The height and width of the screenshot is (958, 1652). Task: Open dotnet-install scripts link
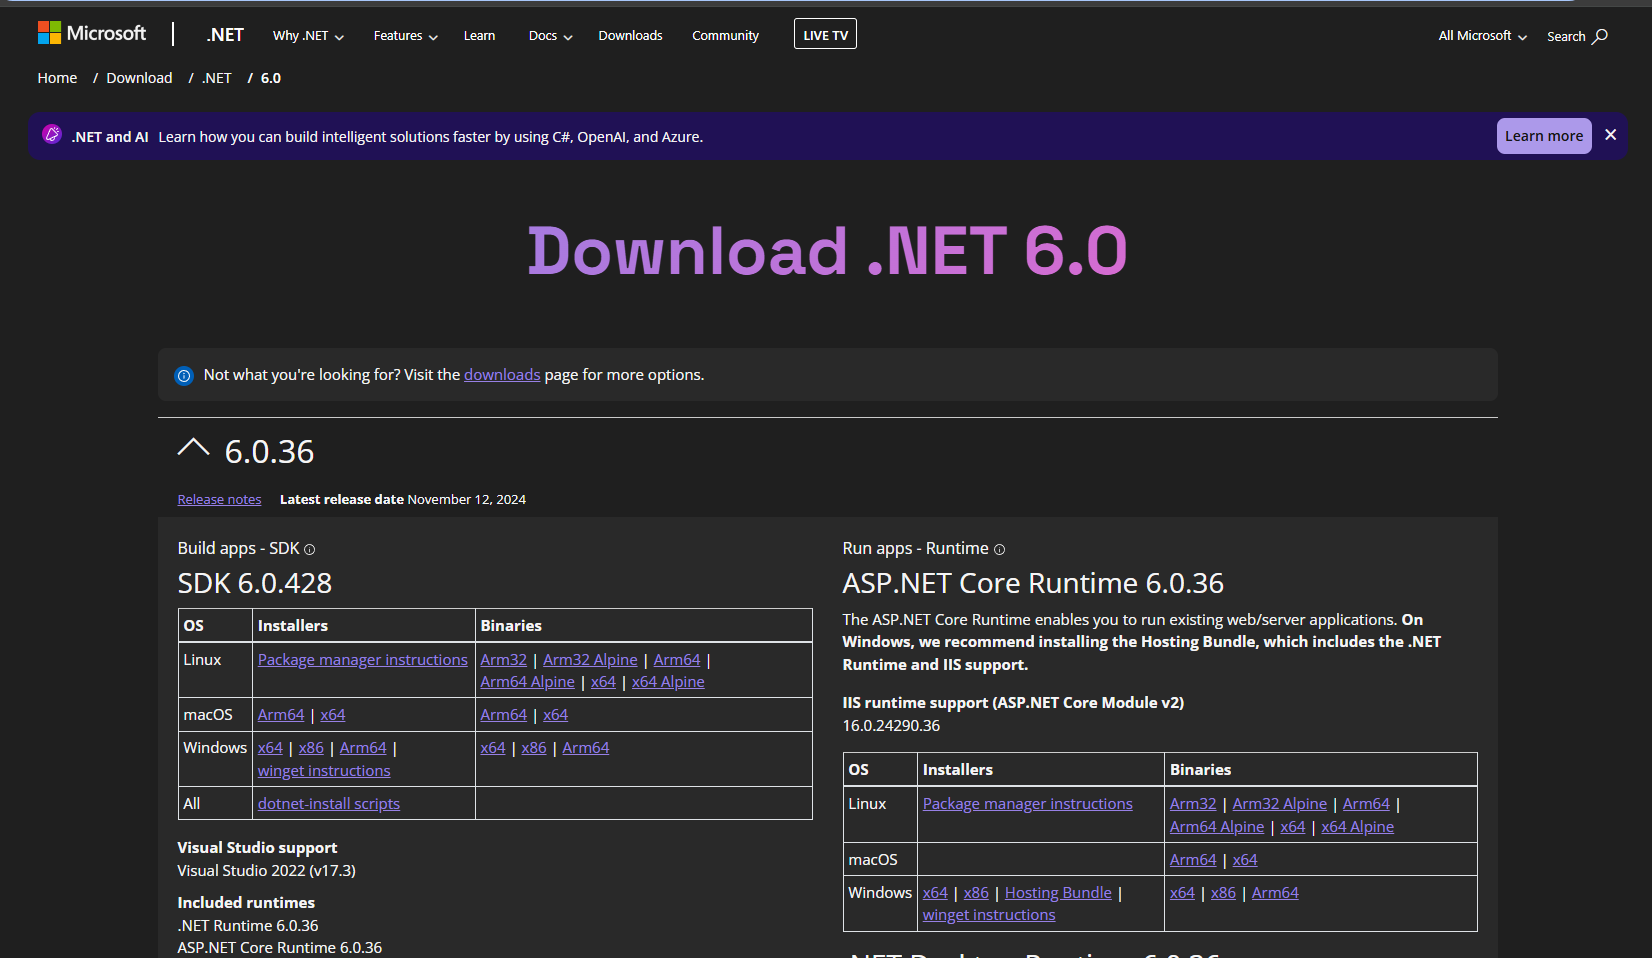pyautogui.click(x=329, y=804)
